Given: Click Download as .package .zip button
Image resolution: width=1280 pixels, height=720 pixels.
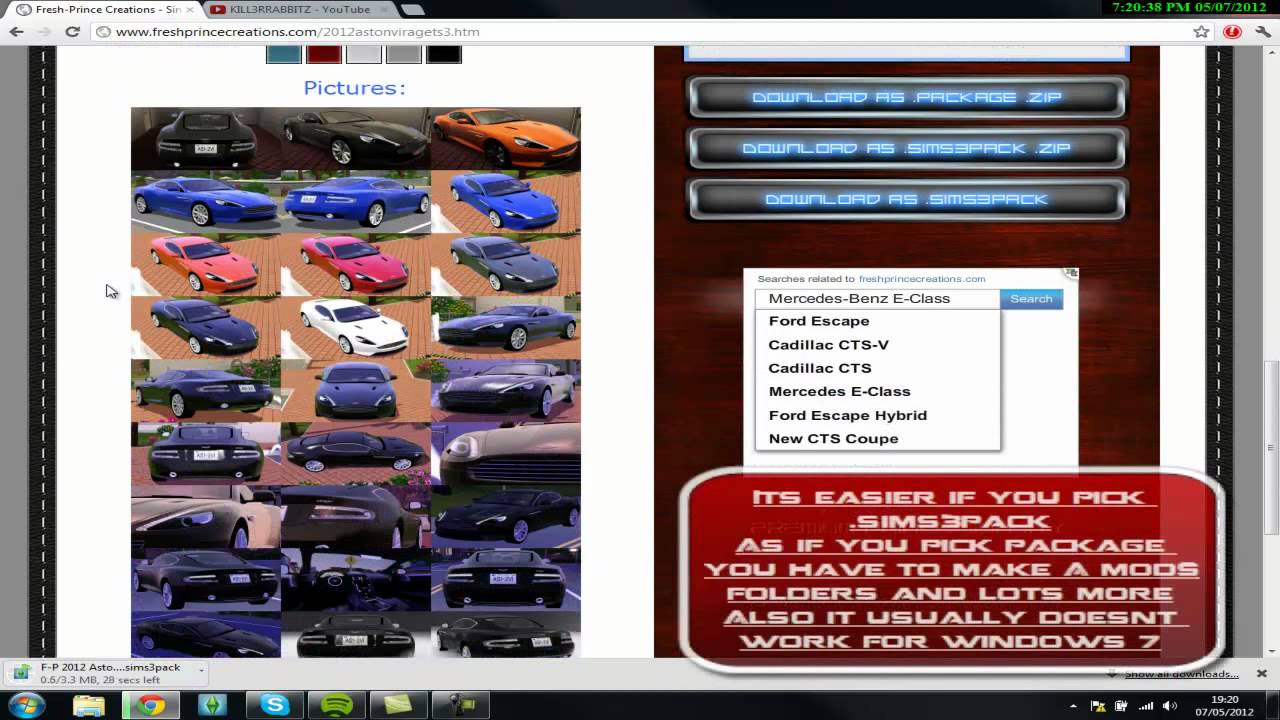Looking at the screenshot, I should tap(907, 97).
